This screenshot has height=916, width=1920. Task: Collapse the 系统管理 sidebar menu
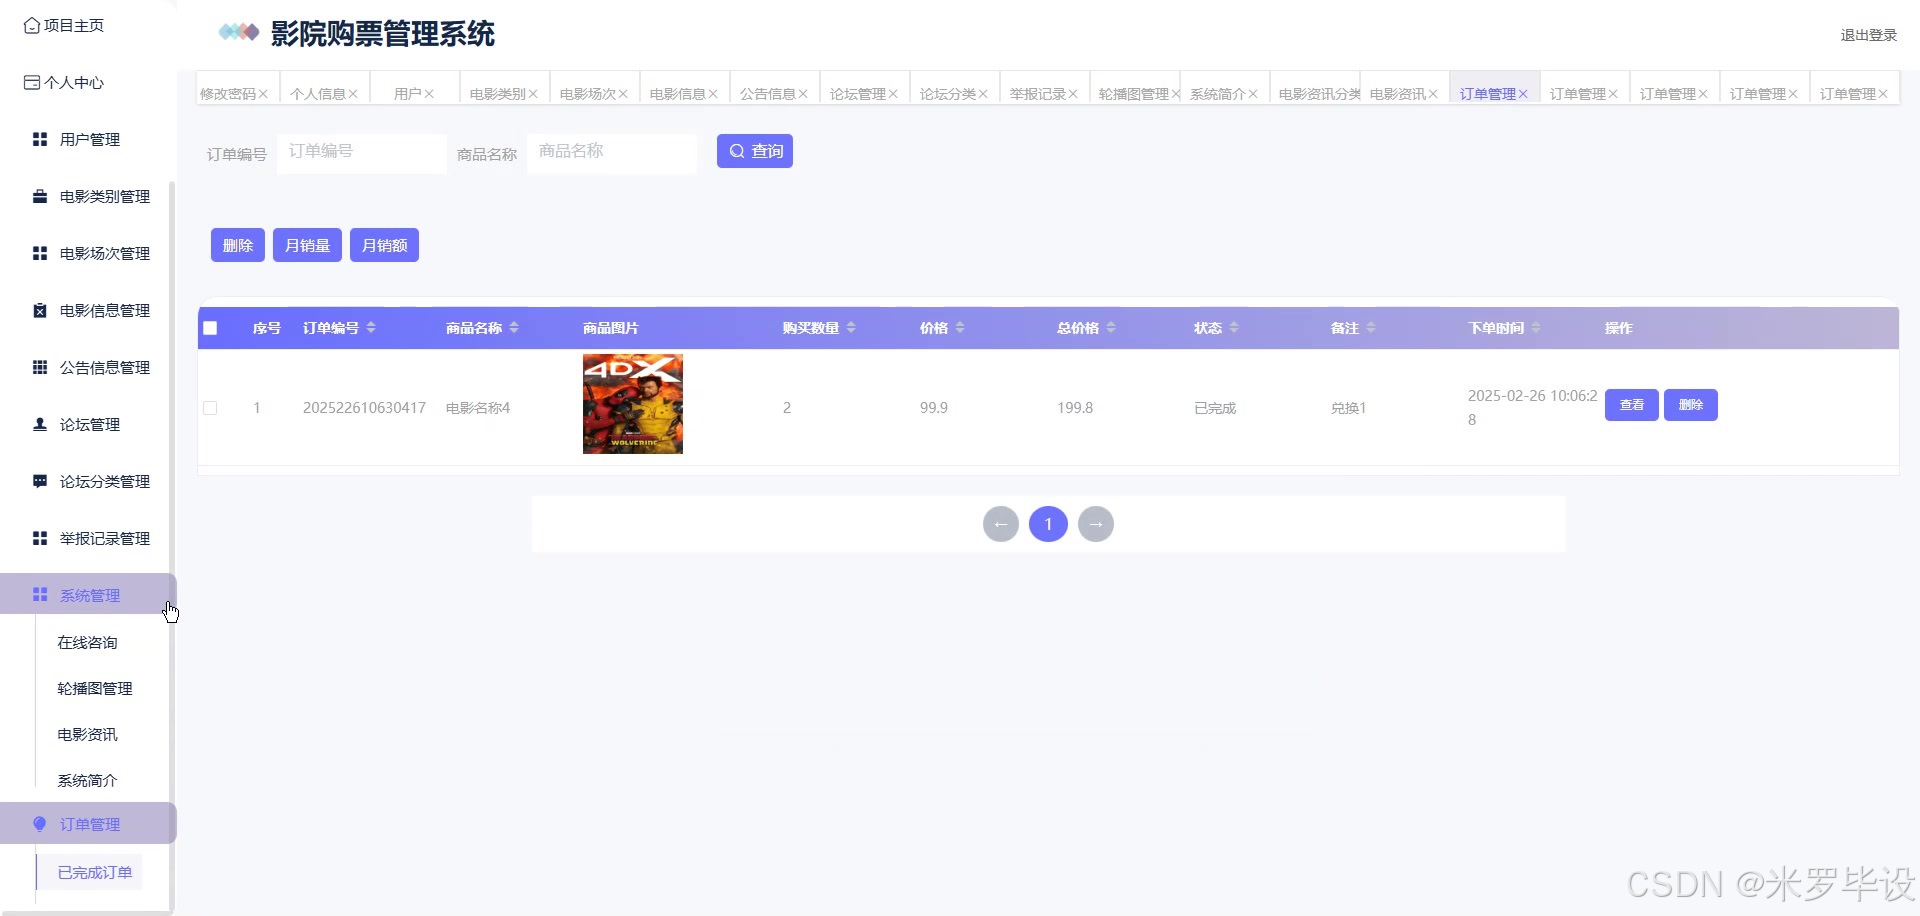(x=88, y=595)
